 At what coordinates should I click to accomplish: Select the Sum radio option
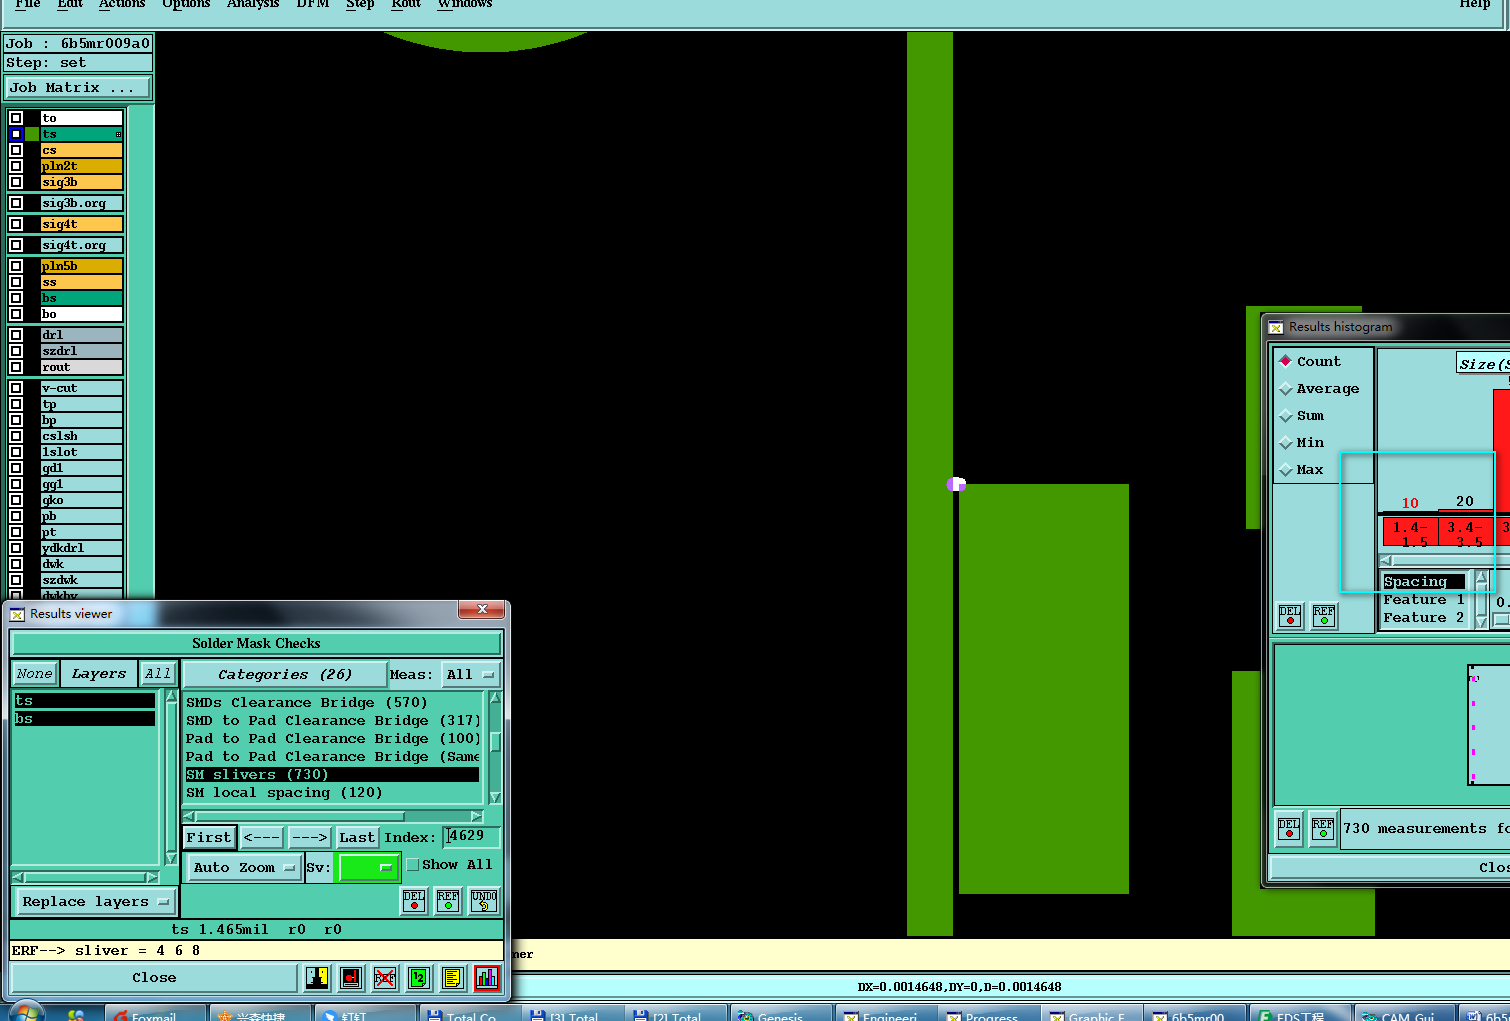pos(1286,415)
